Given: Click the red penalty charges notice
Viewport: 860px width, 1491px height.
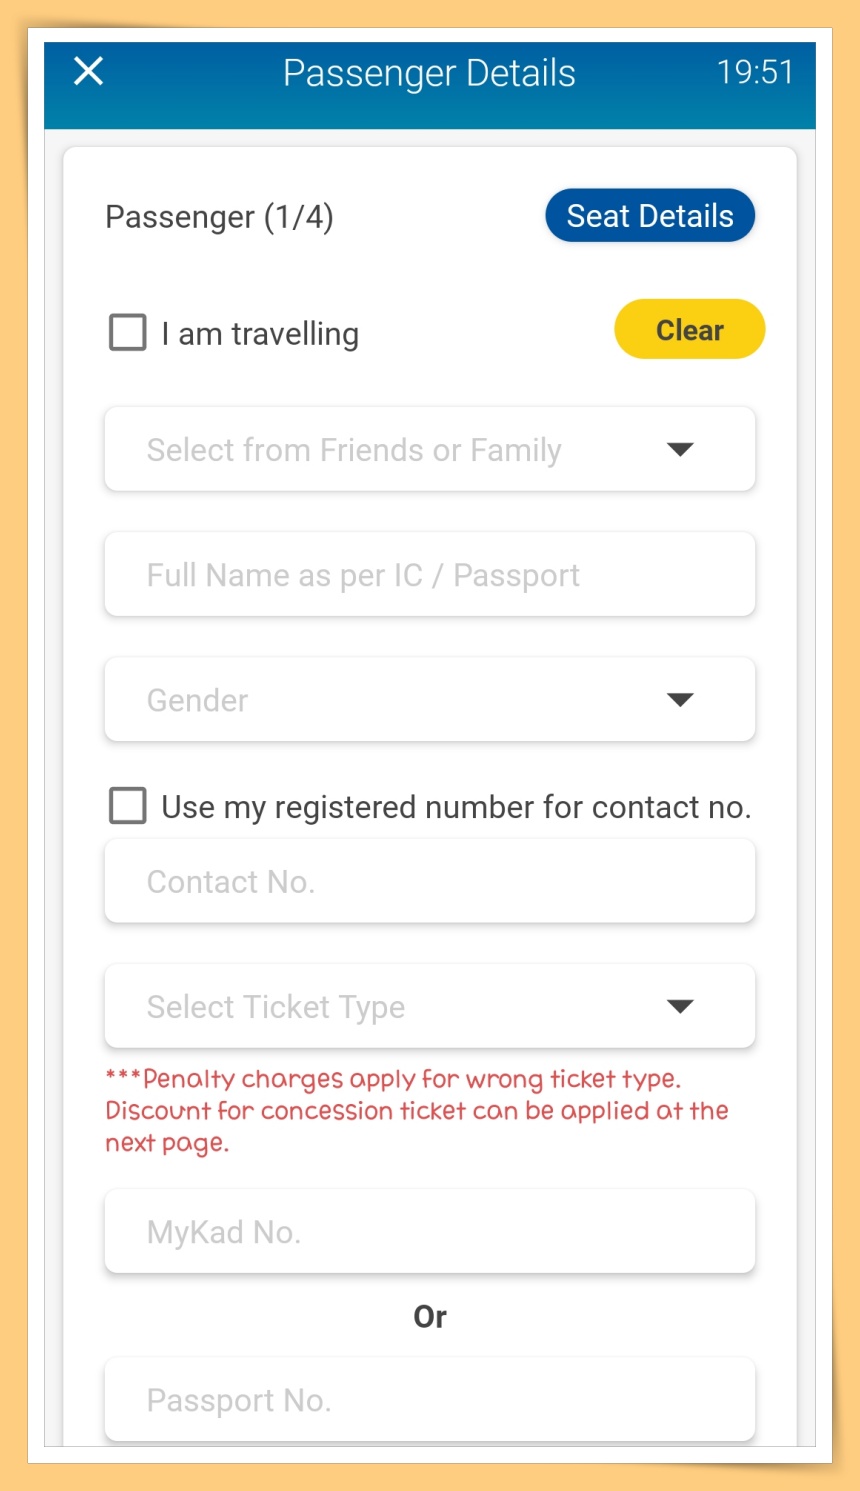Looking at the screenshot, I should [x=416, y=1111].
